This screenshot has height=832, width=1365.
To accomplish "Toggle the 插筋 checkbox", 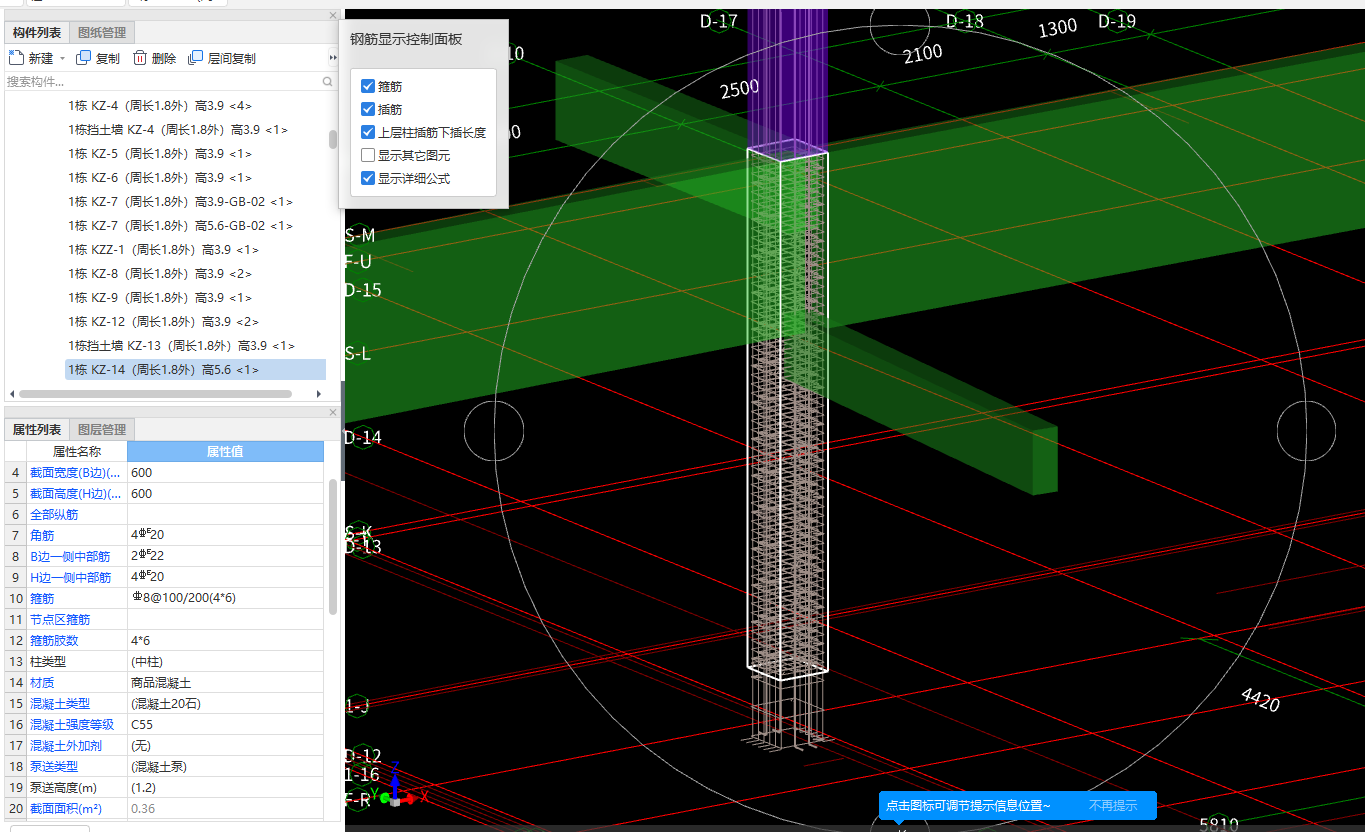I will click(368, 109).
